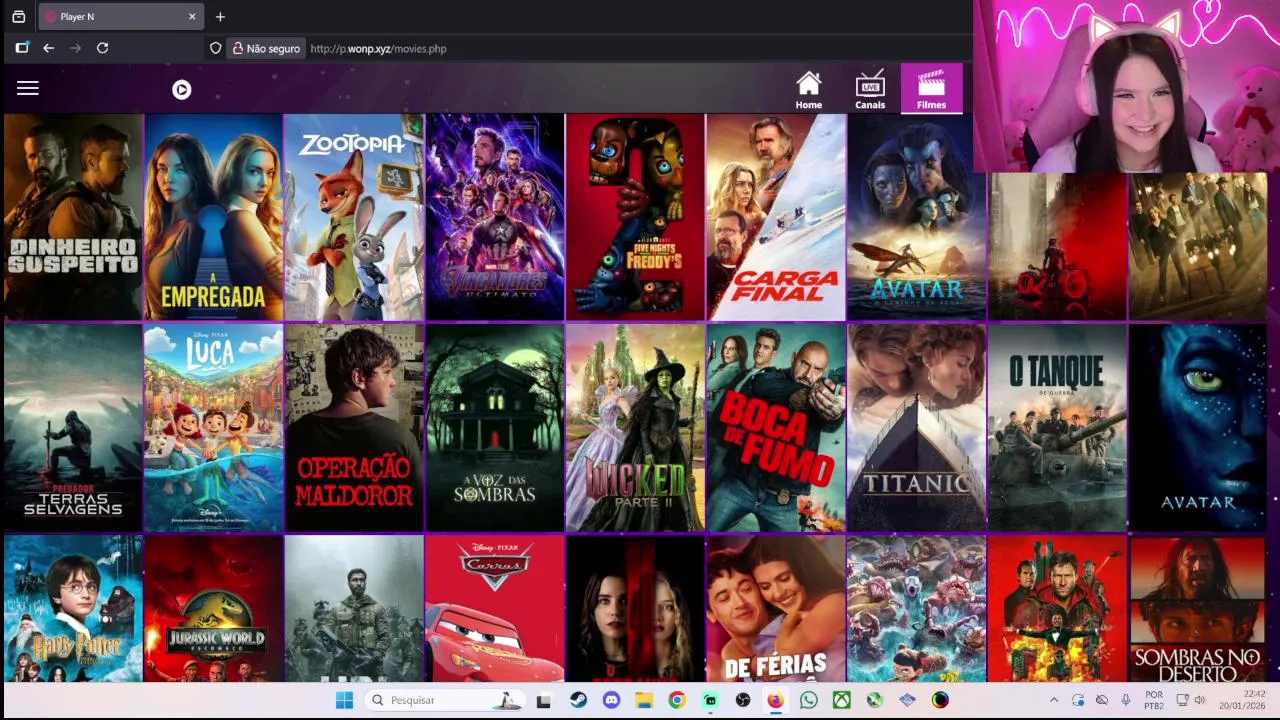Viewport: 1280px width, 720px height.
Task: Click the browser back arrow
Action: click(x=48, y=48)
